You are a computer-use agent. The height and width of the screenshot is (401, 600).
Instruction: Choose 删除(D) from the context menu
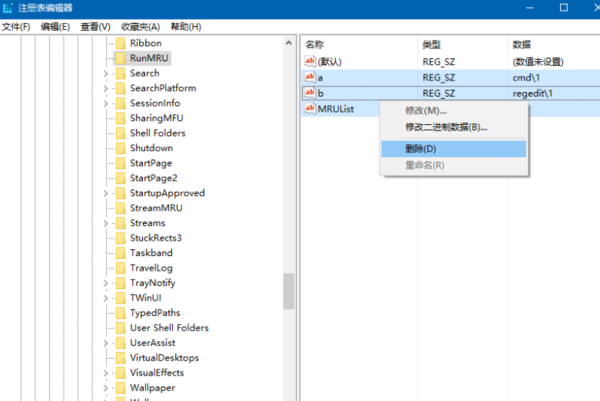pos(421,148)
